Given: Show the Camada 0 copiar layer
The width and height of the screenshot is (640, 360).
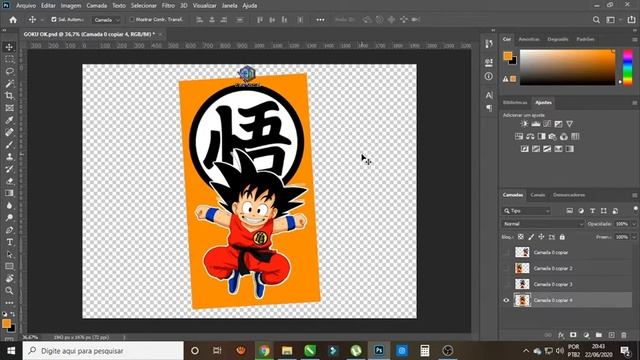Looking at the screenshot, I should pos(506,252).
